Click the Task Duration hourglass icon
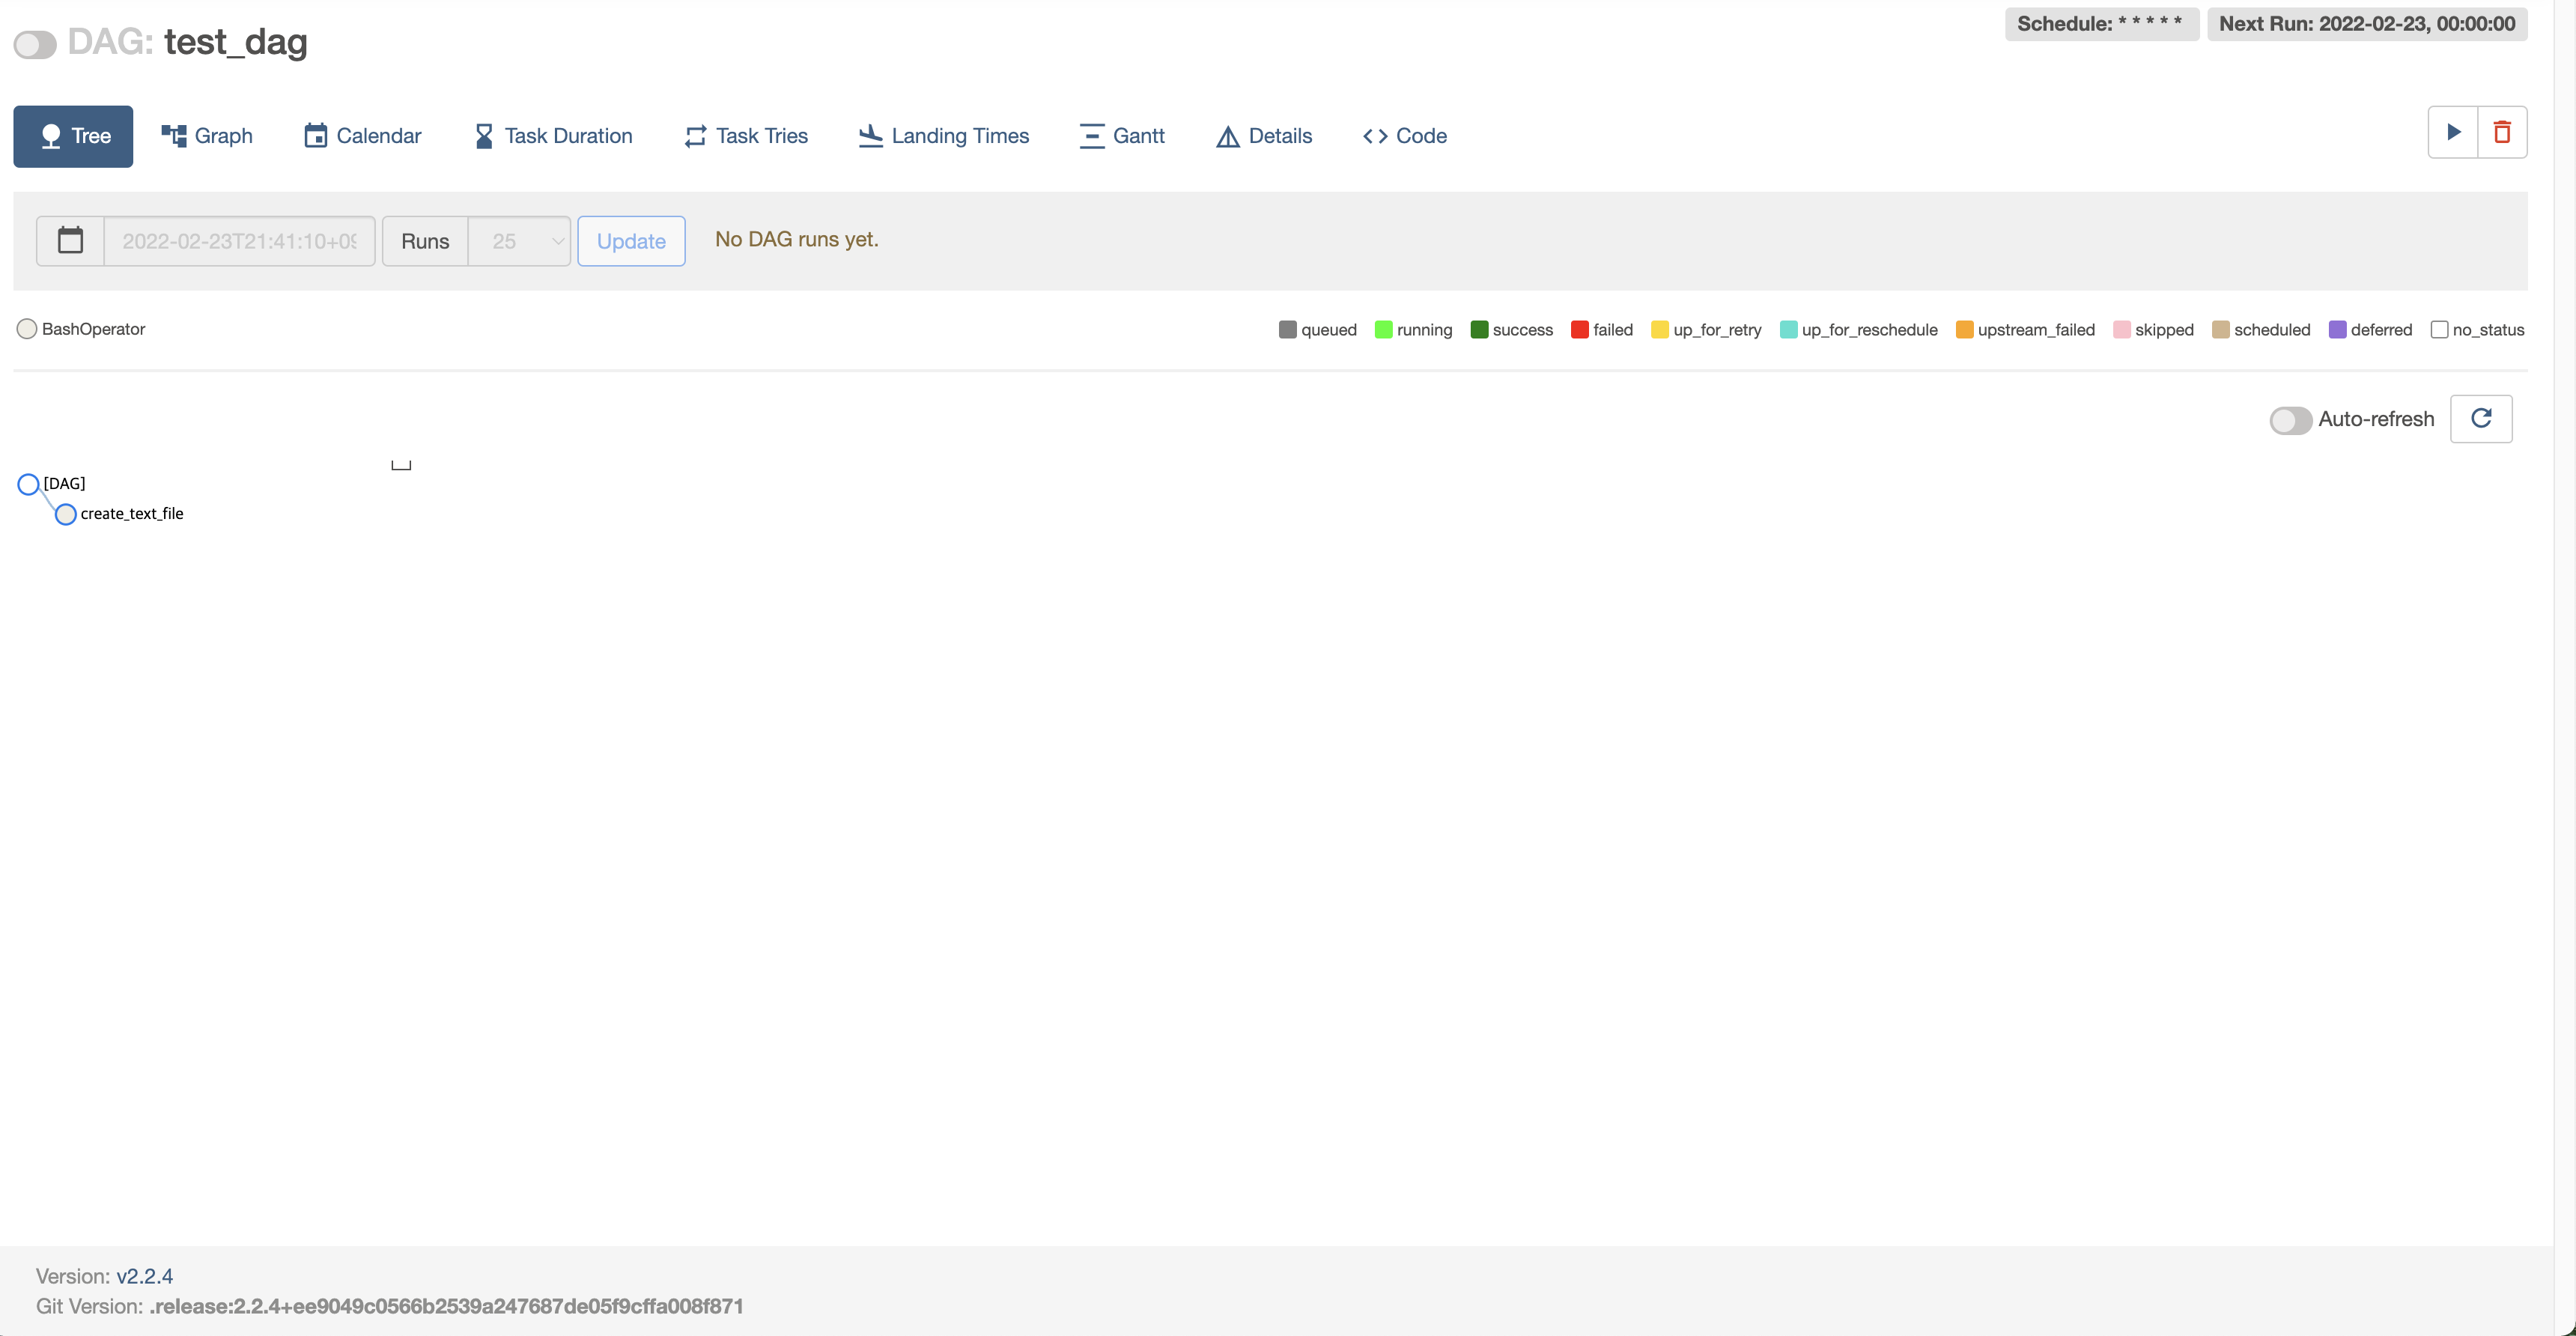 484,136
